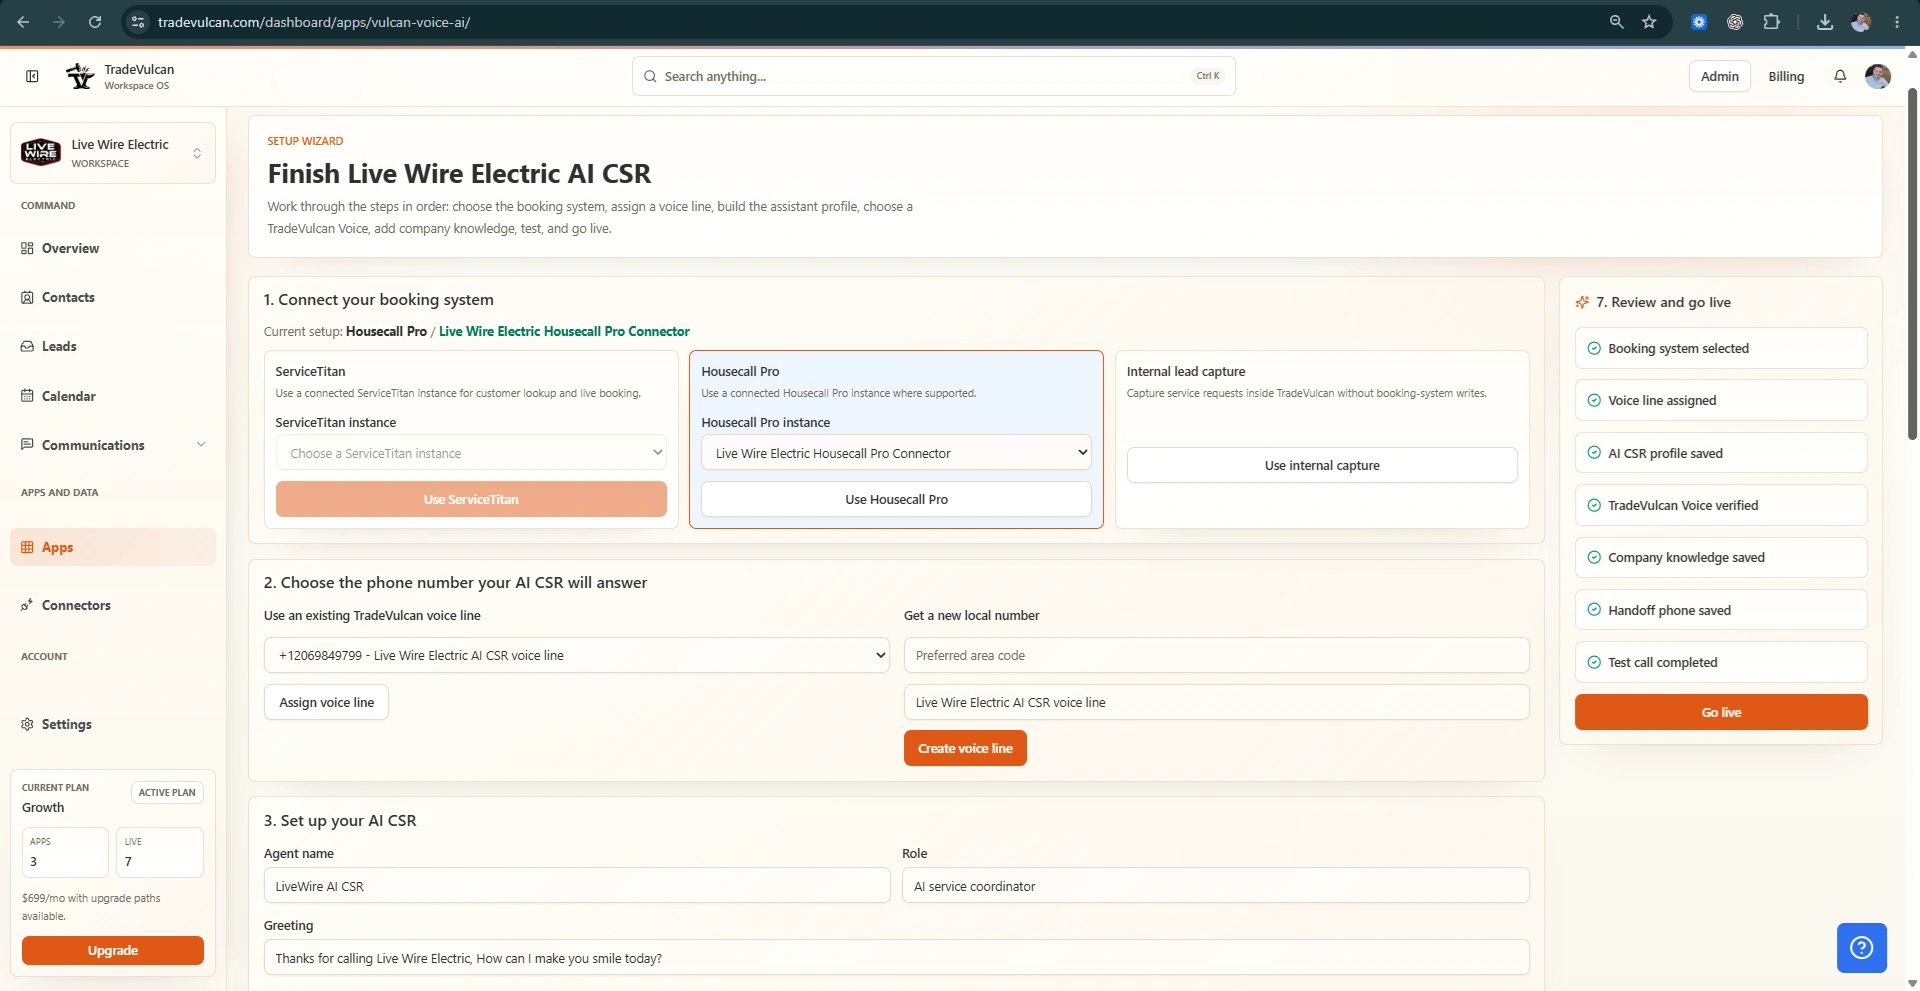The image size is (1920, 991).
Task: Go back using the browser back arrow
Action: pos(23,22)
